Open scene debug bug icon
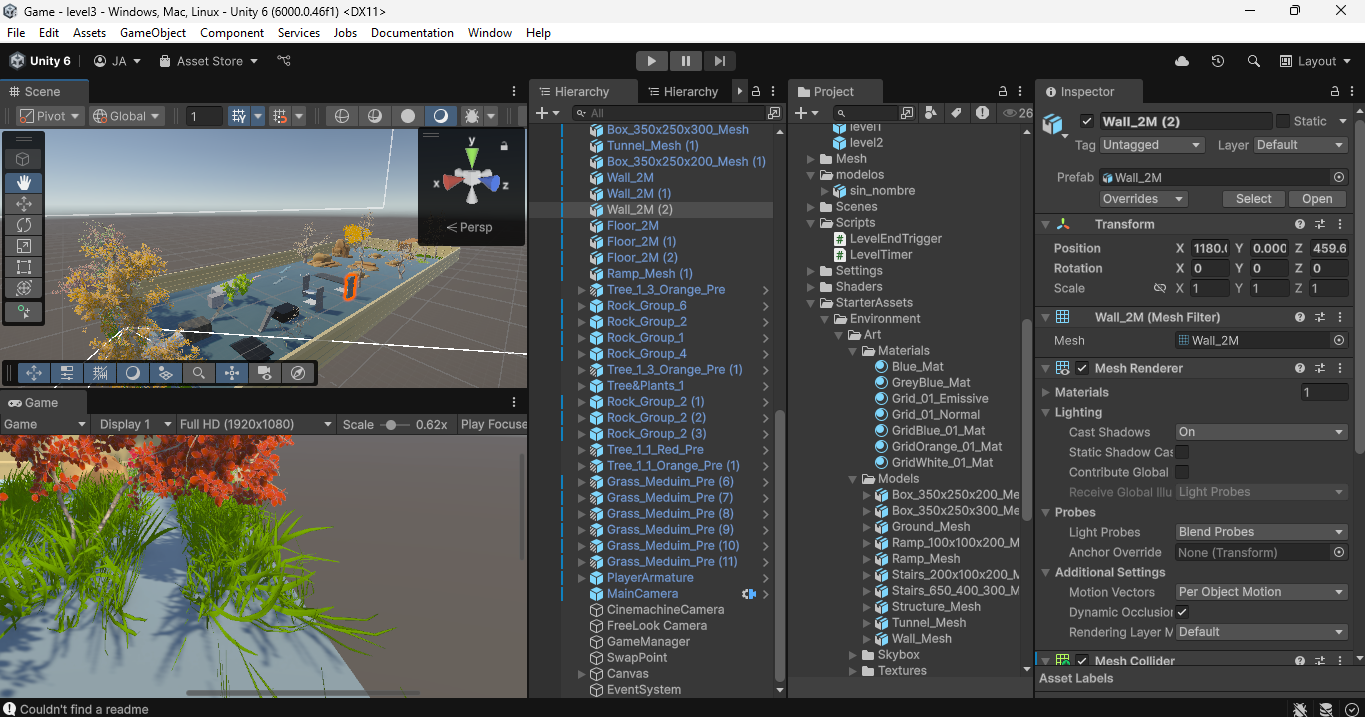Image resolution: width=1365 pixels, height=717 pixels. [473, 116]
